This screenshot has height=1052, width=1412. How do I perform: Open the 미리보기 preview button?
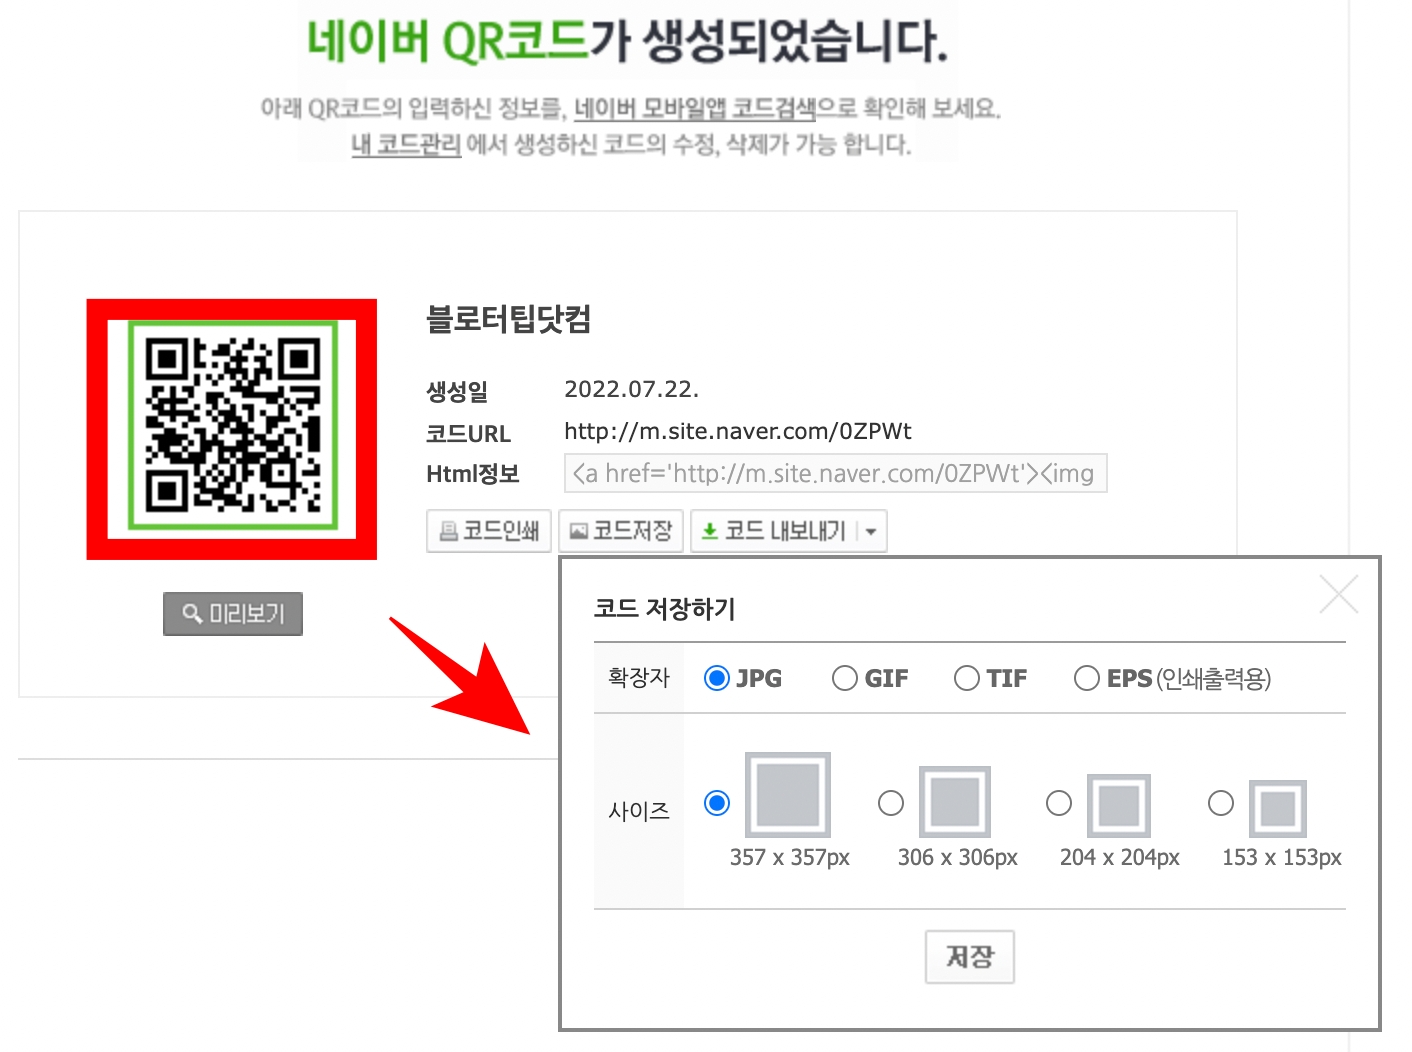(x=233, y=614)
